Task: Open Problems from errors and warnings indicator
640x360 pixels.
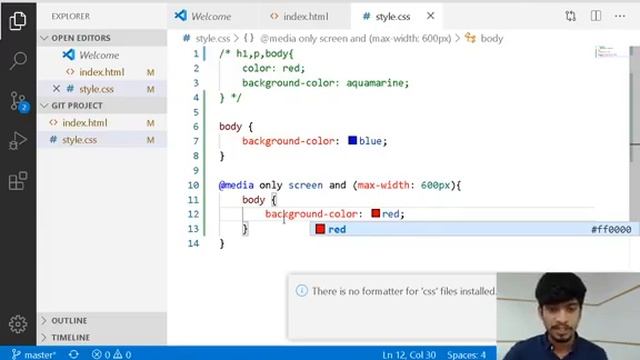Action: (x=111, y=354)
